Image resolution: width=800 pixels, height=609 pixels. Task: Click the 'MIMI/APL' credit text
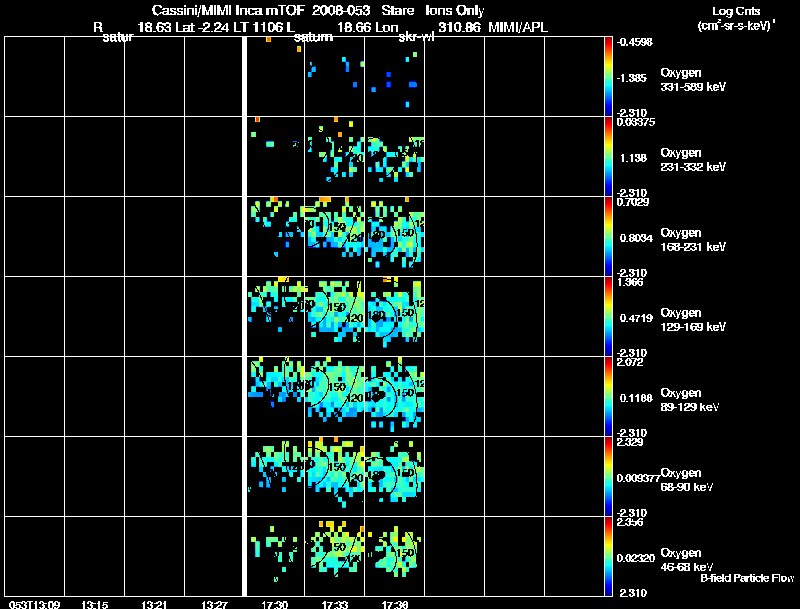pyautogui.click(x=518, y=28)
